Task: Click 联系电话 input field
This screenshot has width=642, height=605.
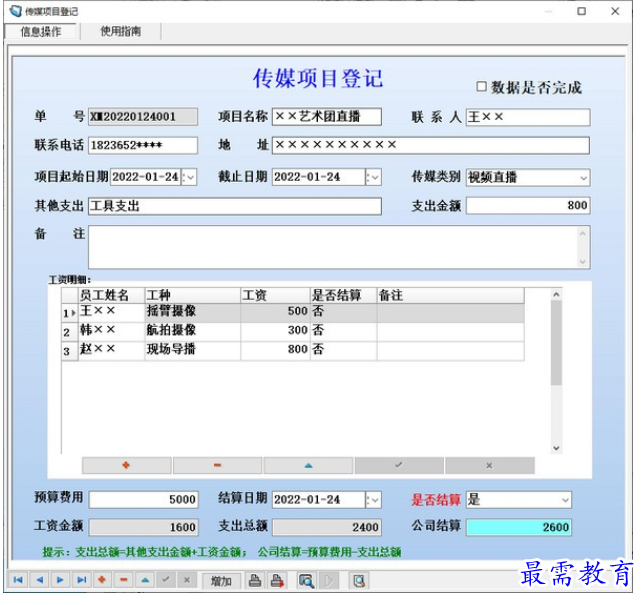Action: tap(143, 145)
